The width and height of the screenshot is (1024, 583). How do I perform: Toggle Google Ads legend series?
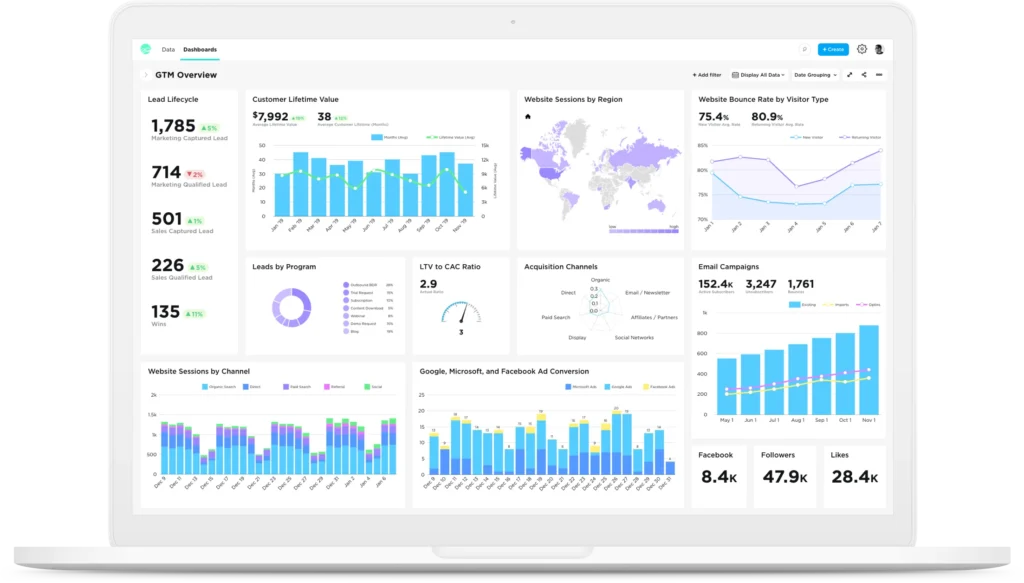618,387
